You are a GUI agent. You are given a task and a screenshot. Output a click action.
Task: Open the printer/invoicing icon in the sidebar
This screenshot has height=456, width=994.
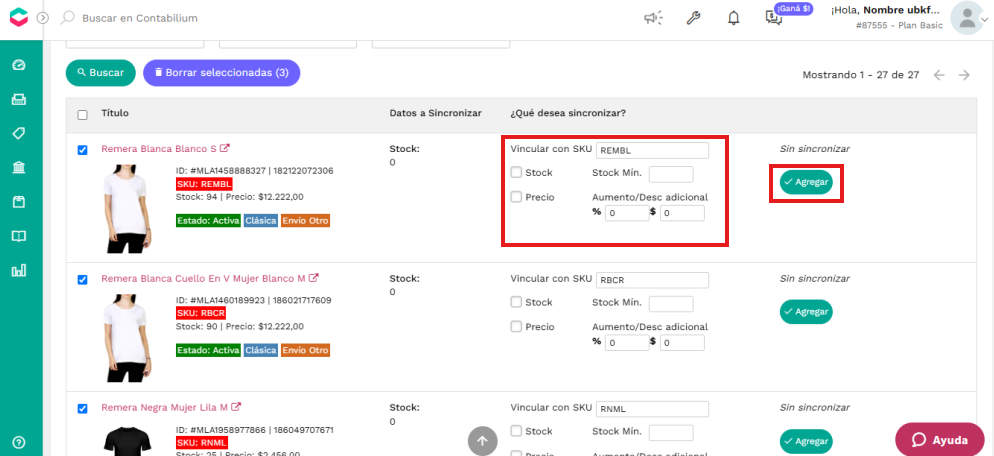pyautogui.click(x=19, y=100)
